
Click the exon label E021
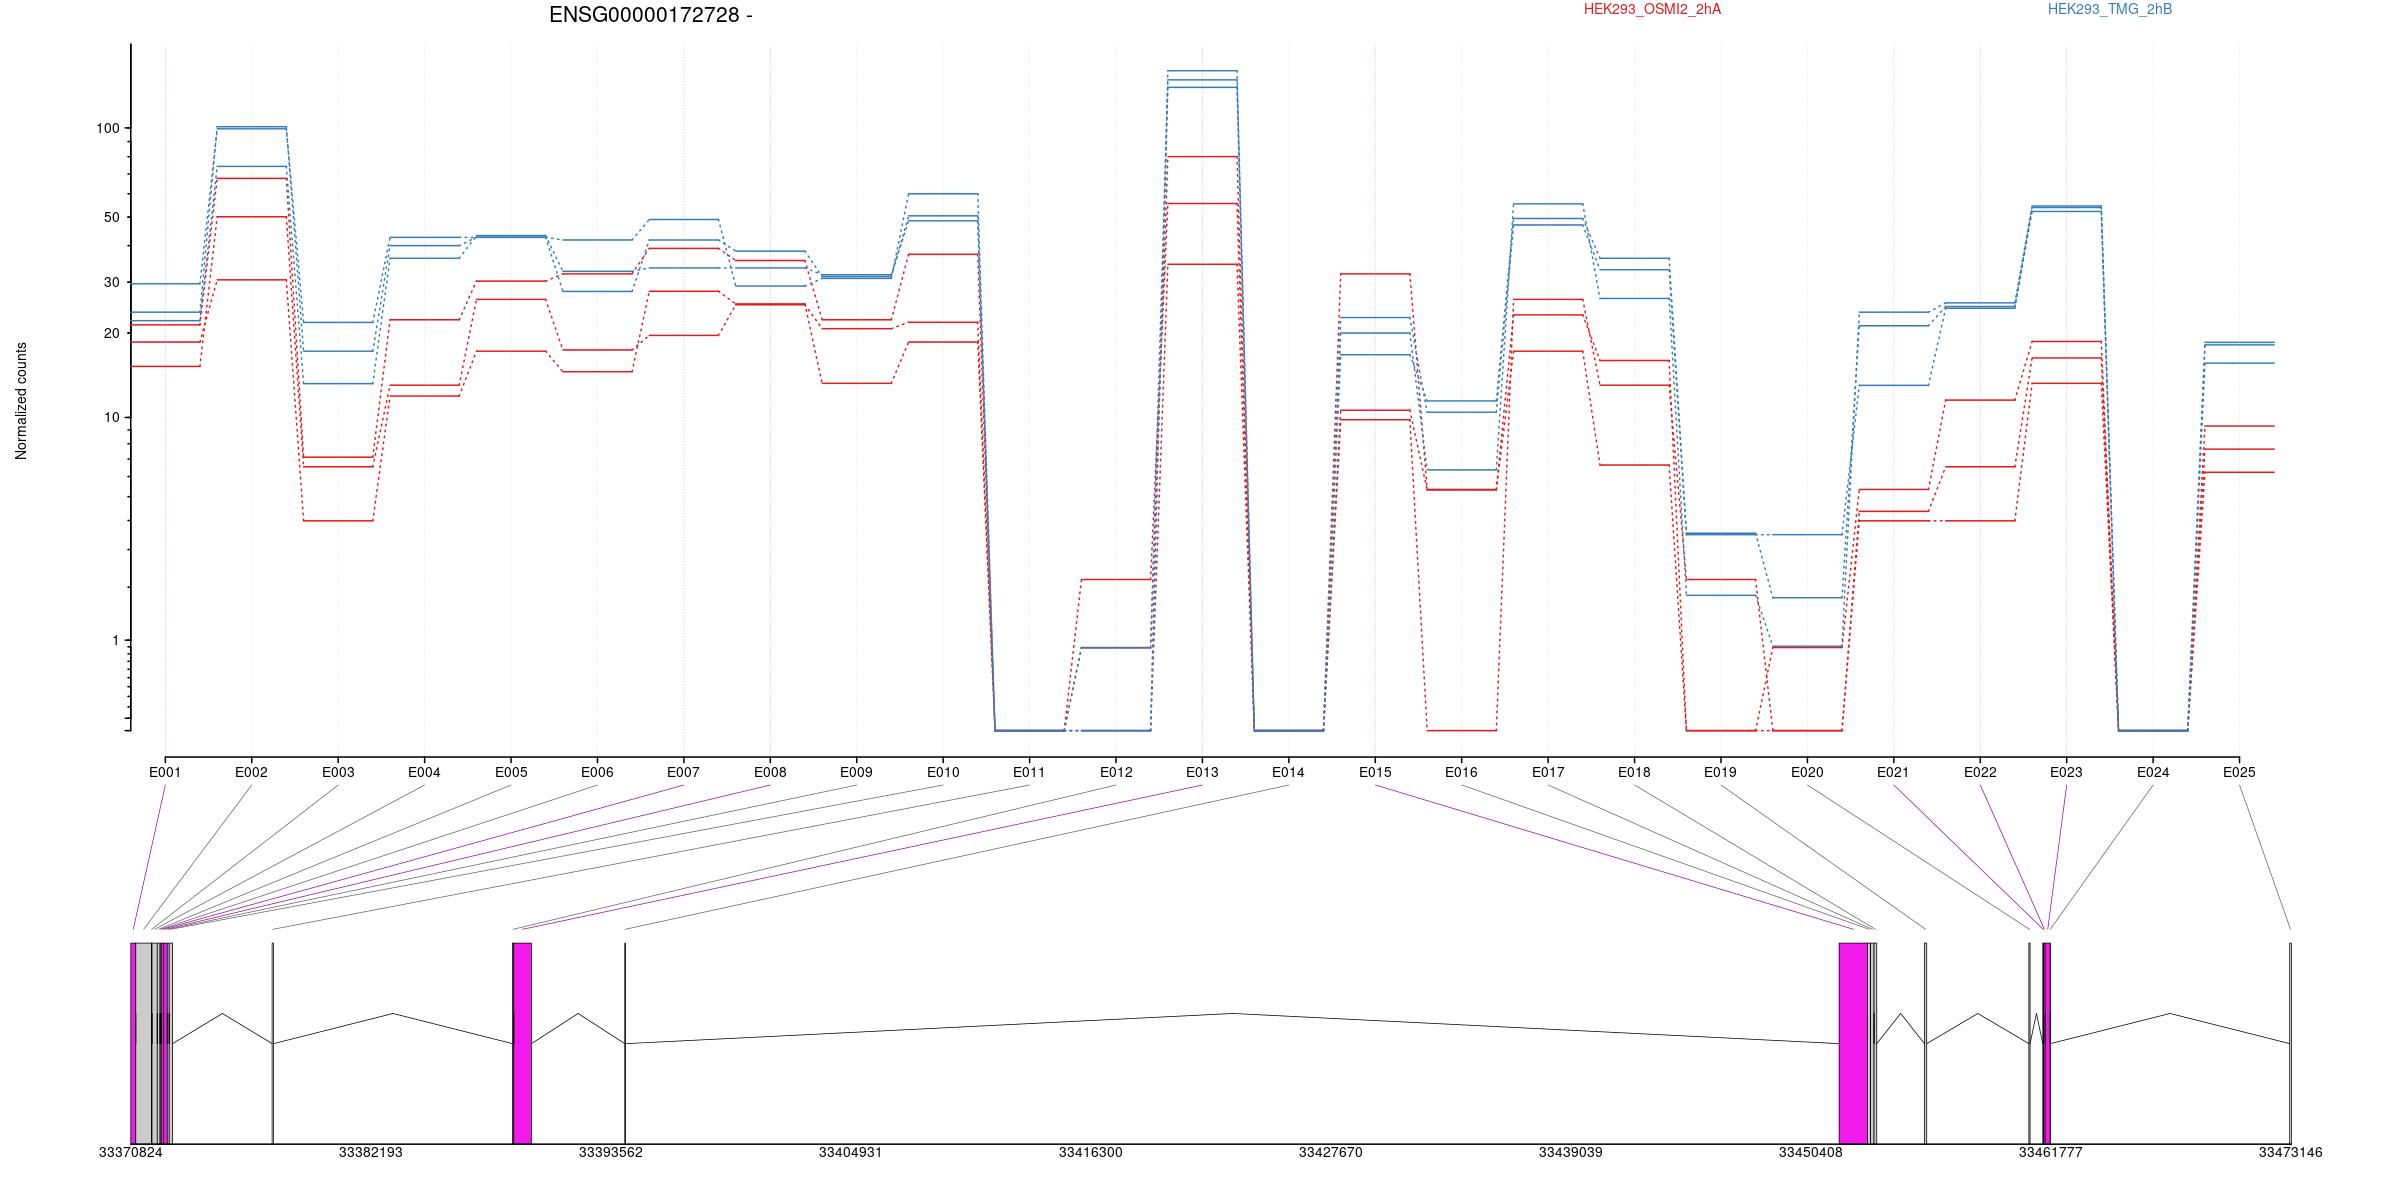click(x=1893, y=772)
